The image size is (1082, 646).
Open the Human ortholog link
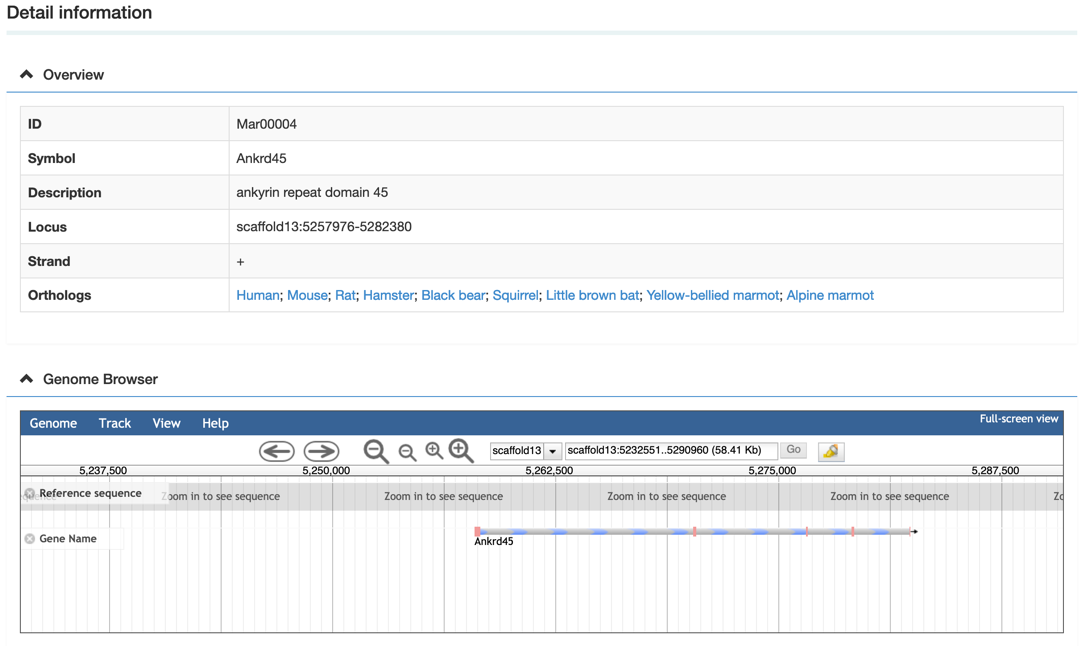pyautogui.click(x=257, y=295)
